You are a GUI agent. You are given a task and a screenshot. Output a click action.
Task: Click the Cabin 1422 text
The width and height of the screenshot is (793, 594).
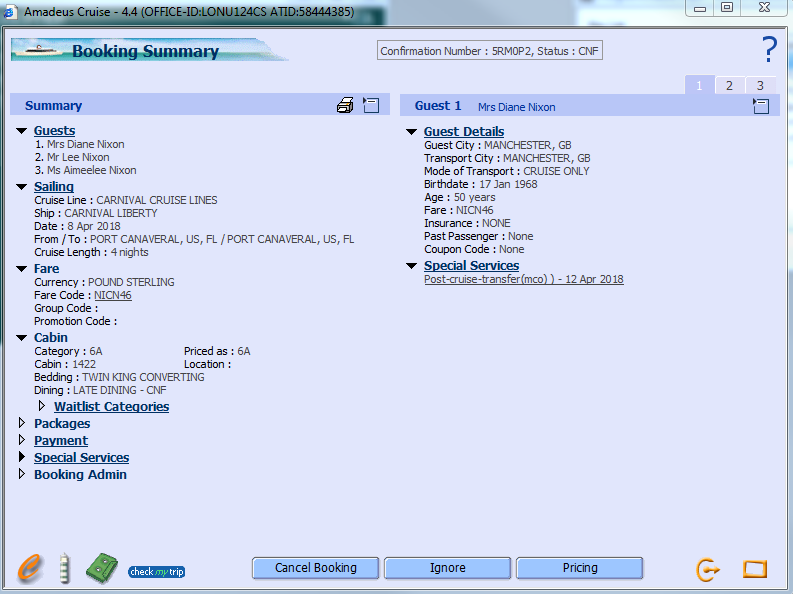click(65, 364)
